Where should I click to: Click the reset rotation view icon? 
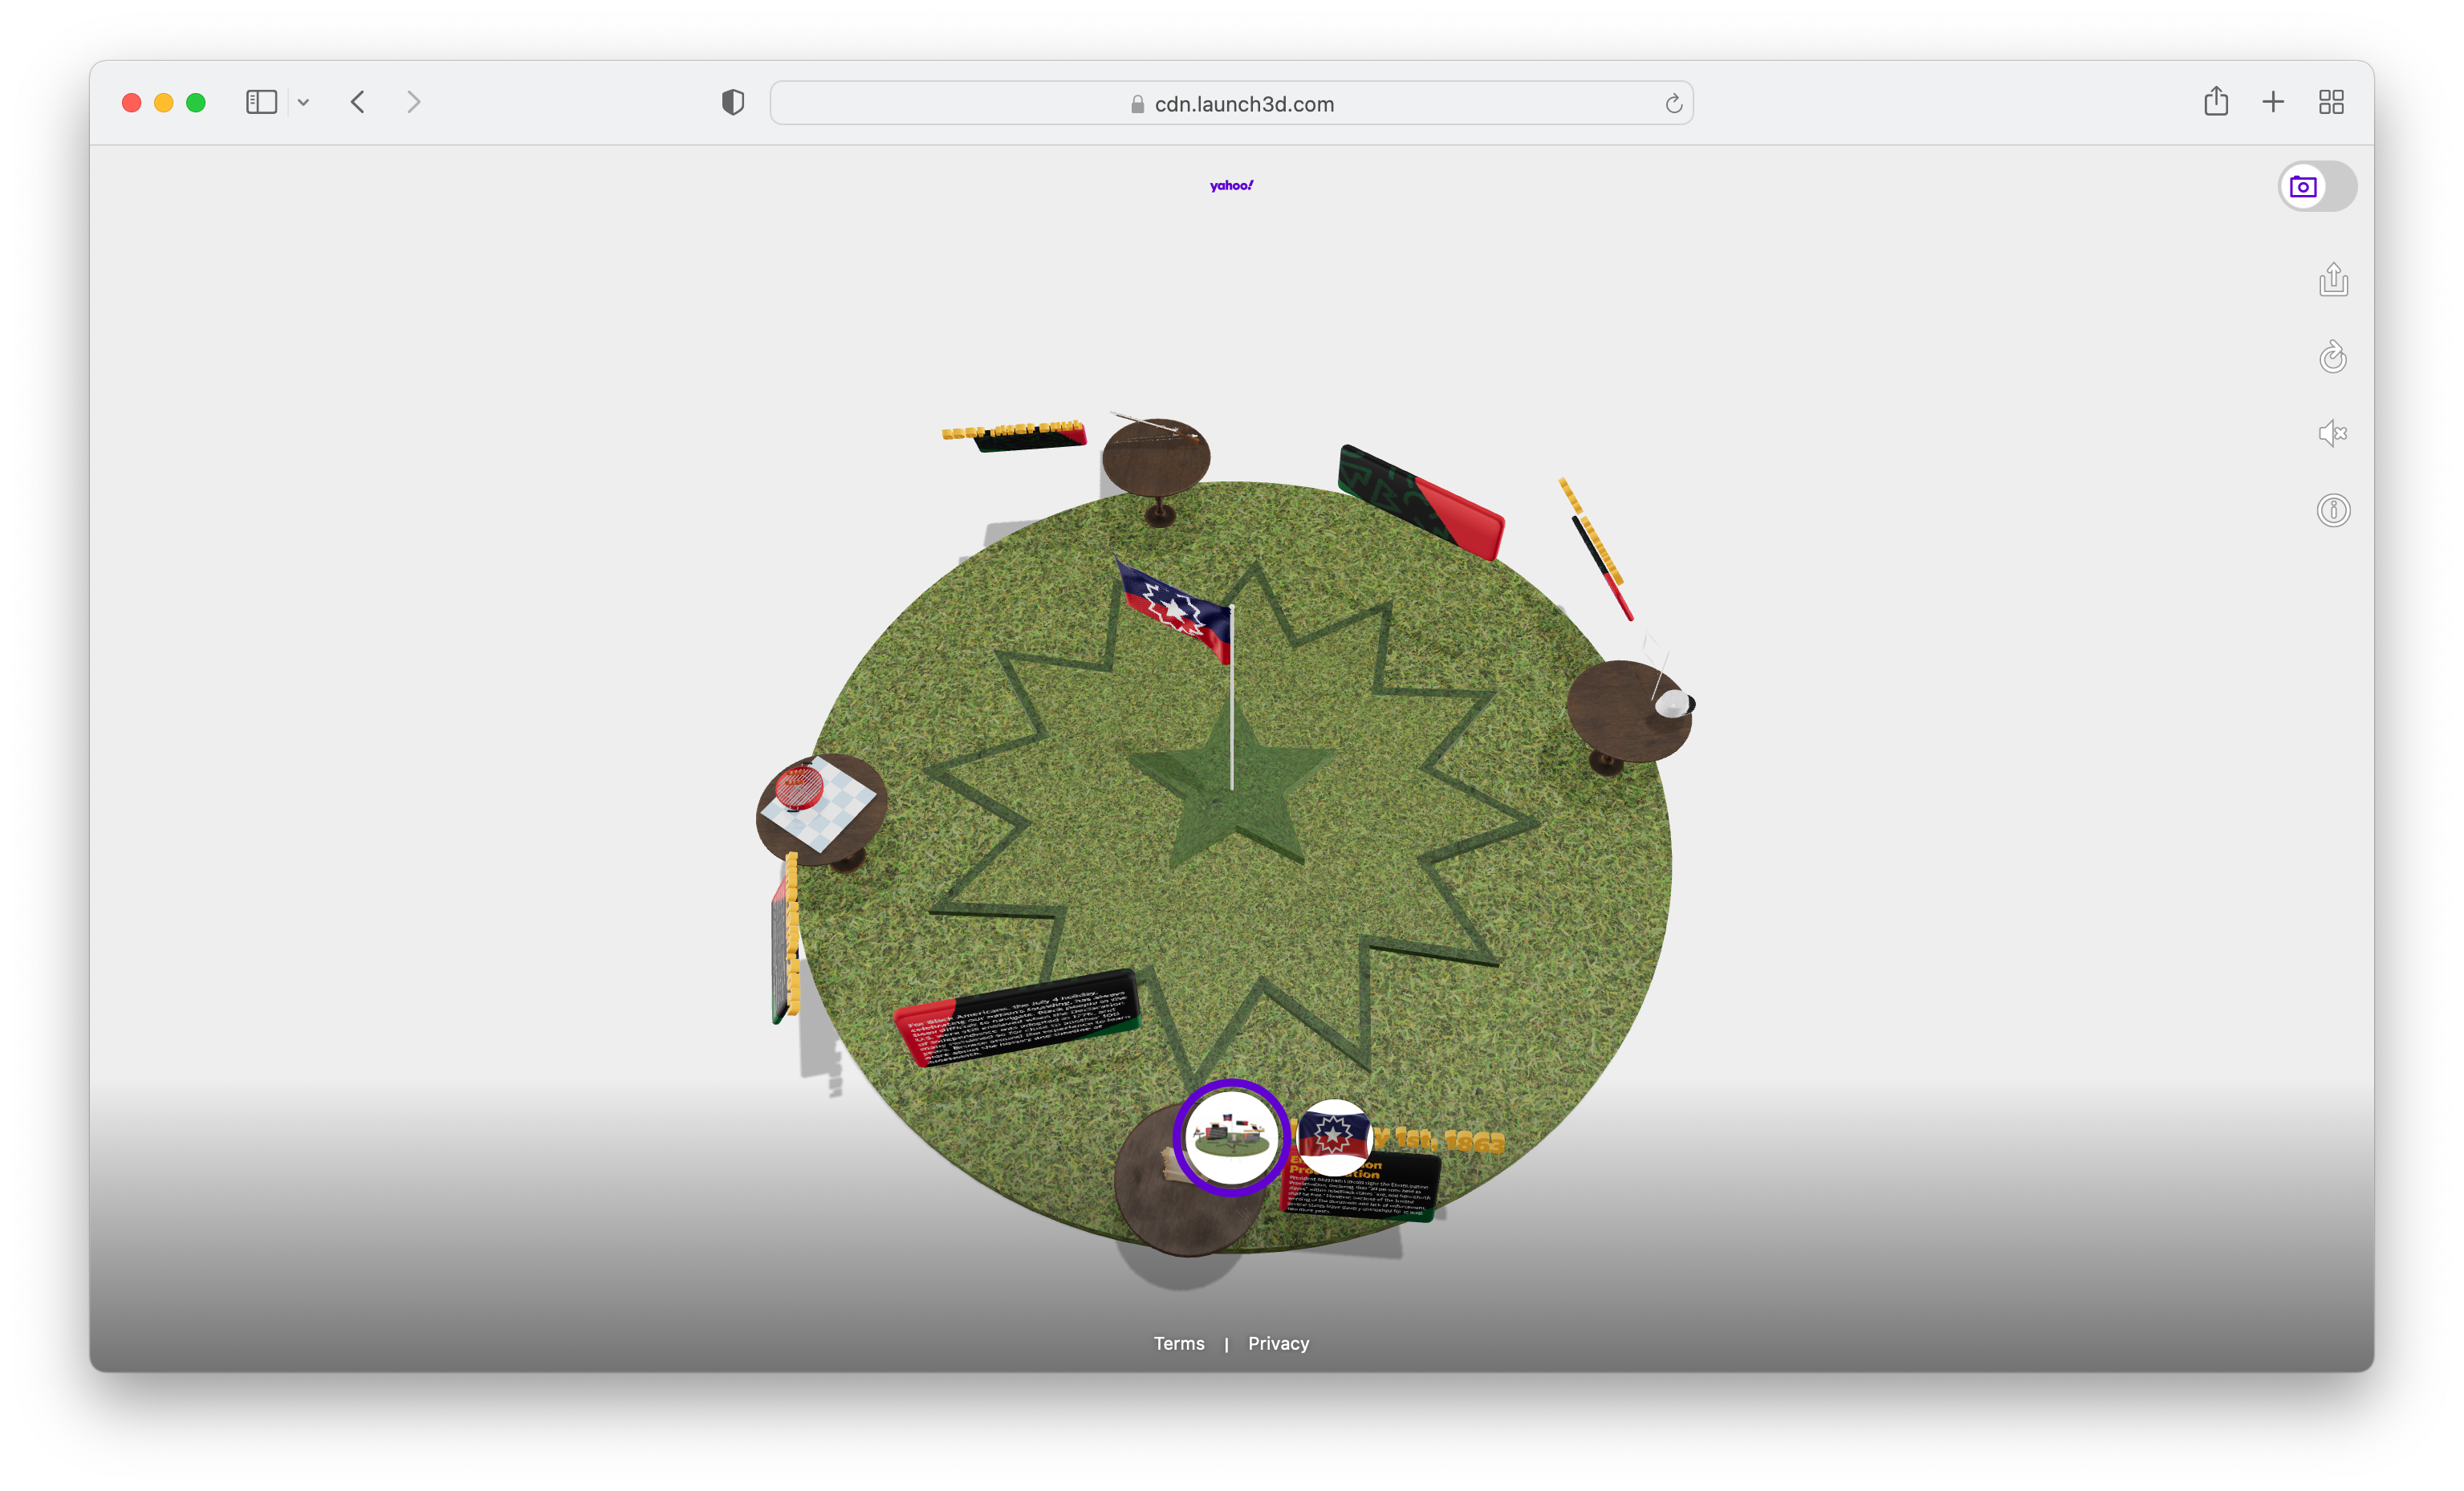(x=2333, y=357)
